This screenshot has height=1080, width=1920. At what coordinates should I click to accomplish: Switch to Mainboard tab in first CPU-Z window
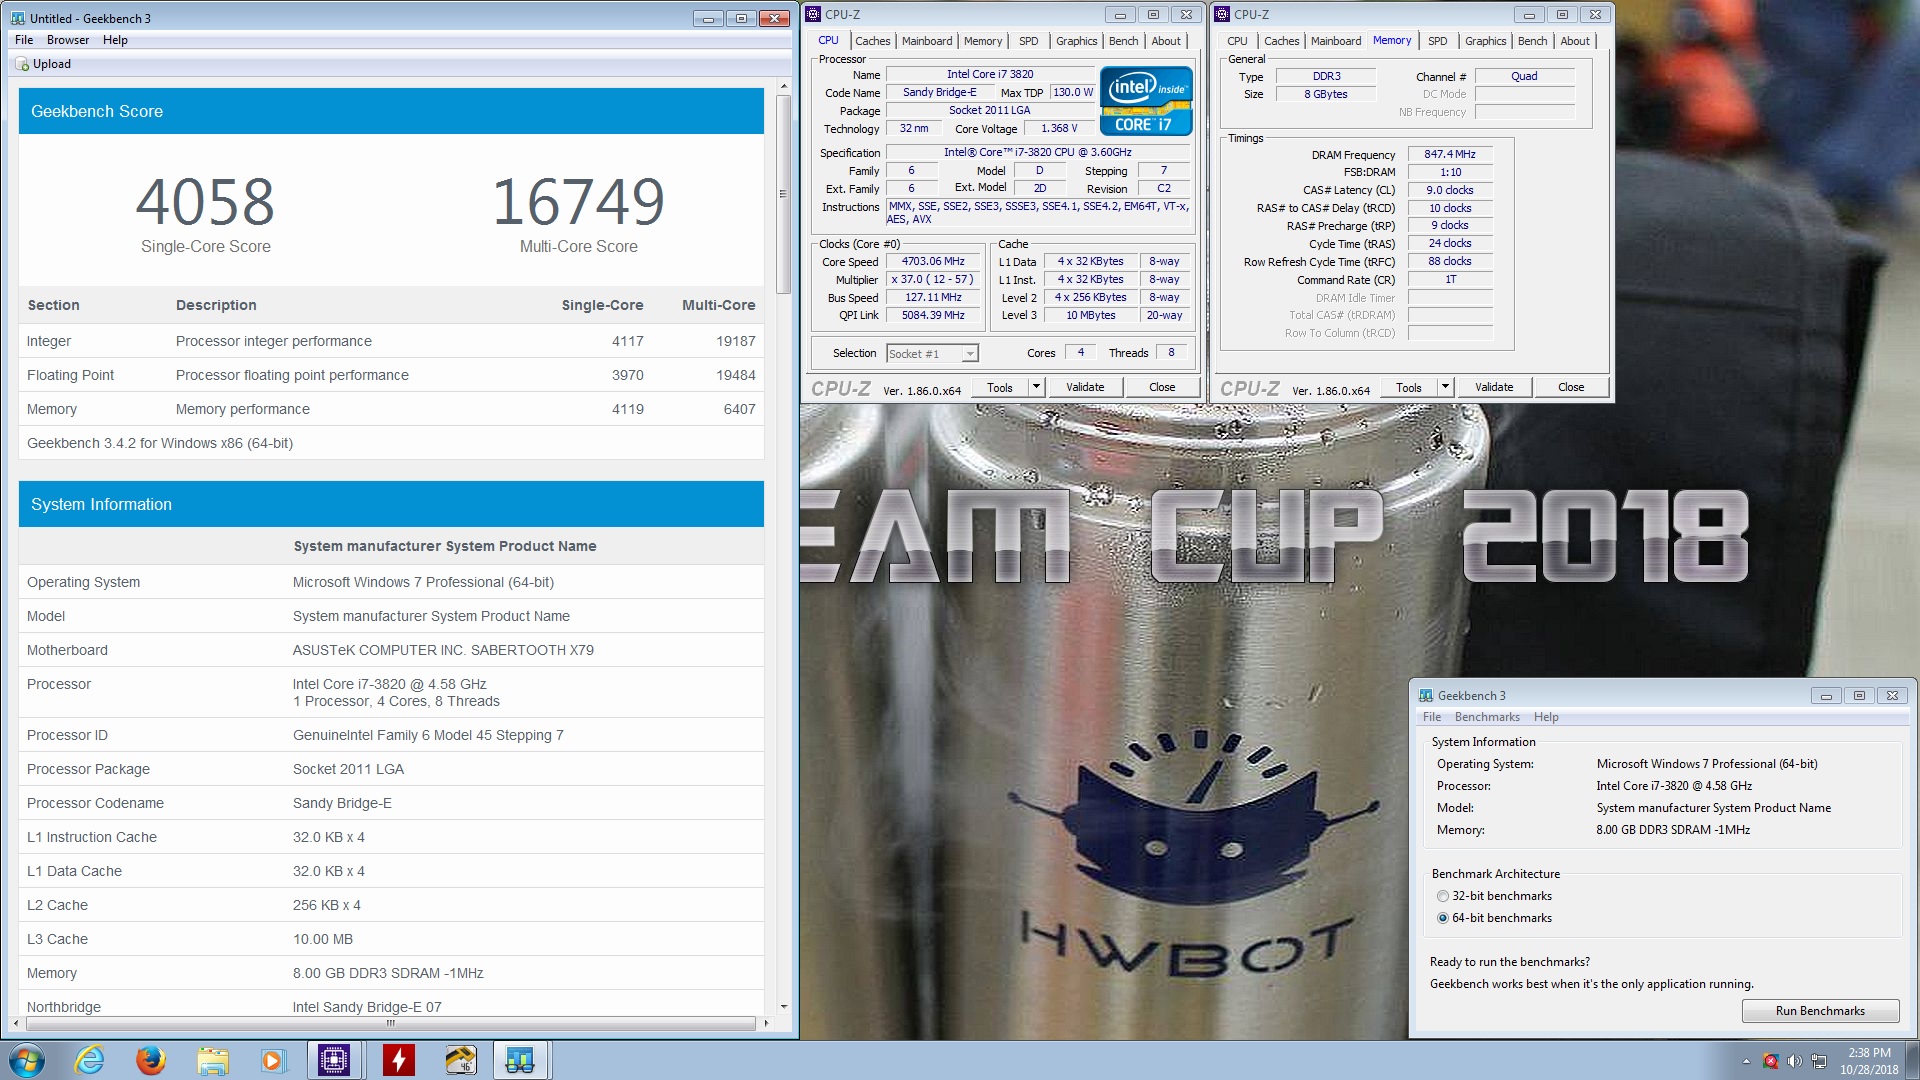[x=927, y=41]
